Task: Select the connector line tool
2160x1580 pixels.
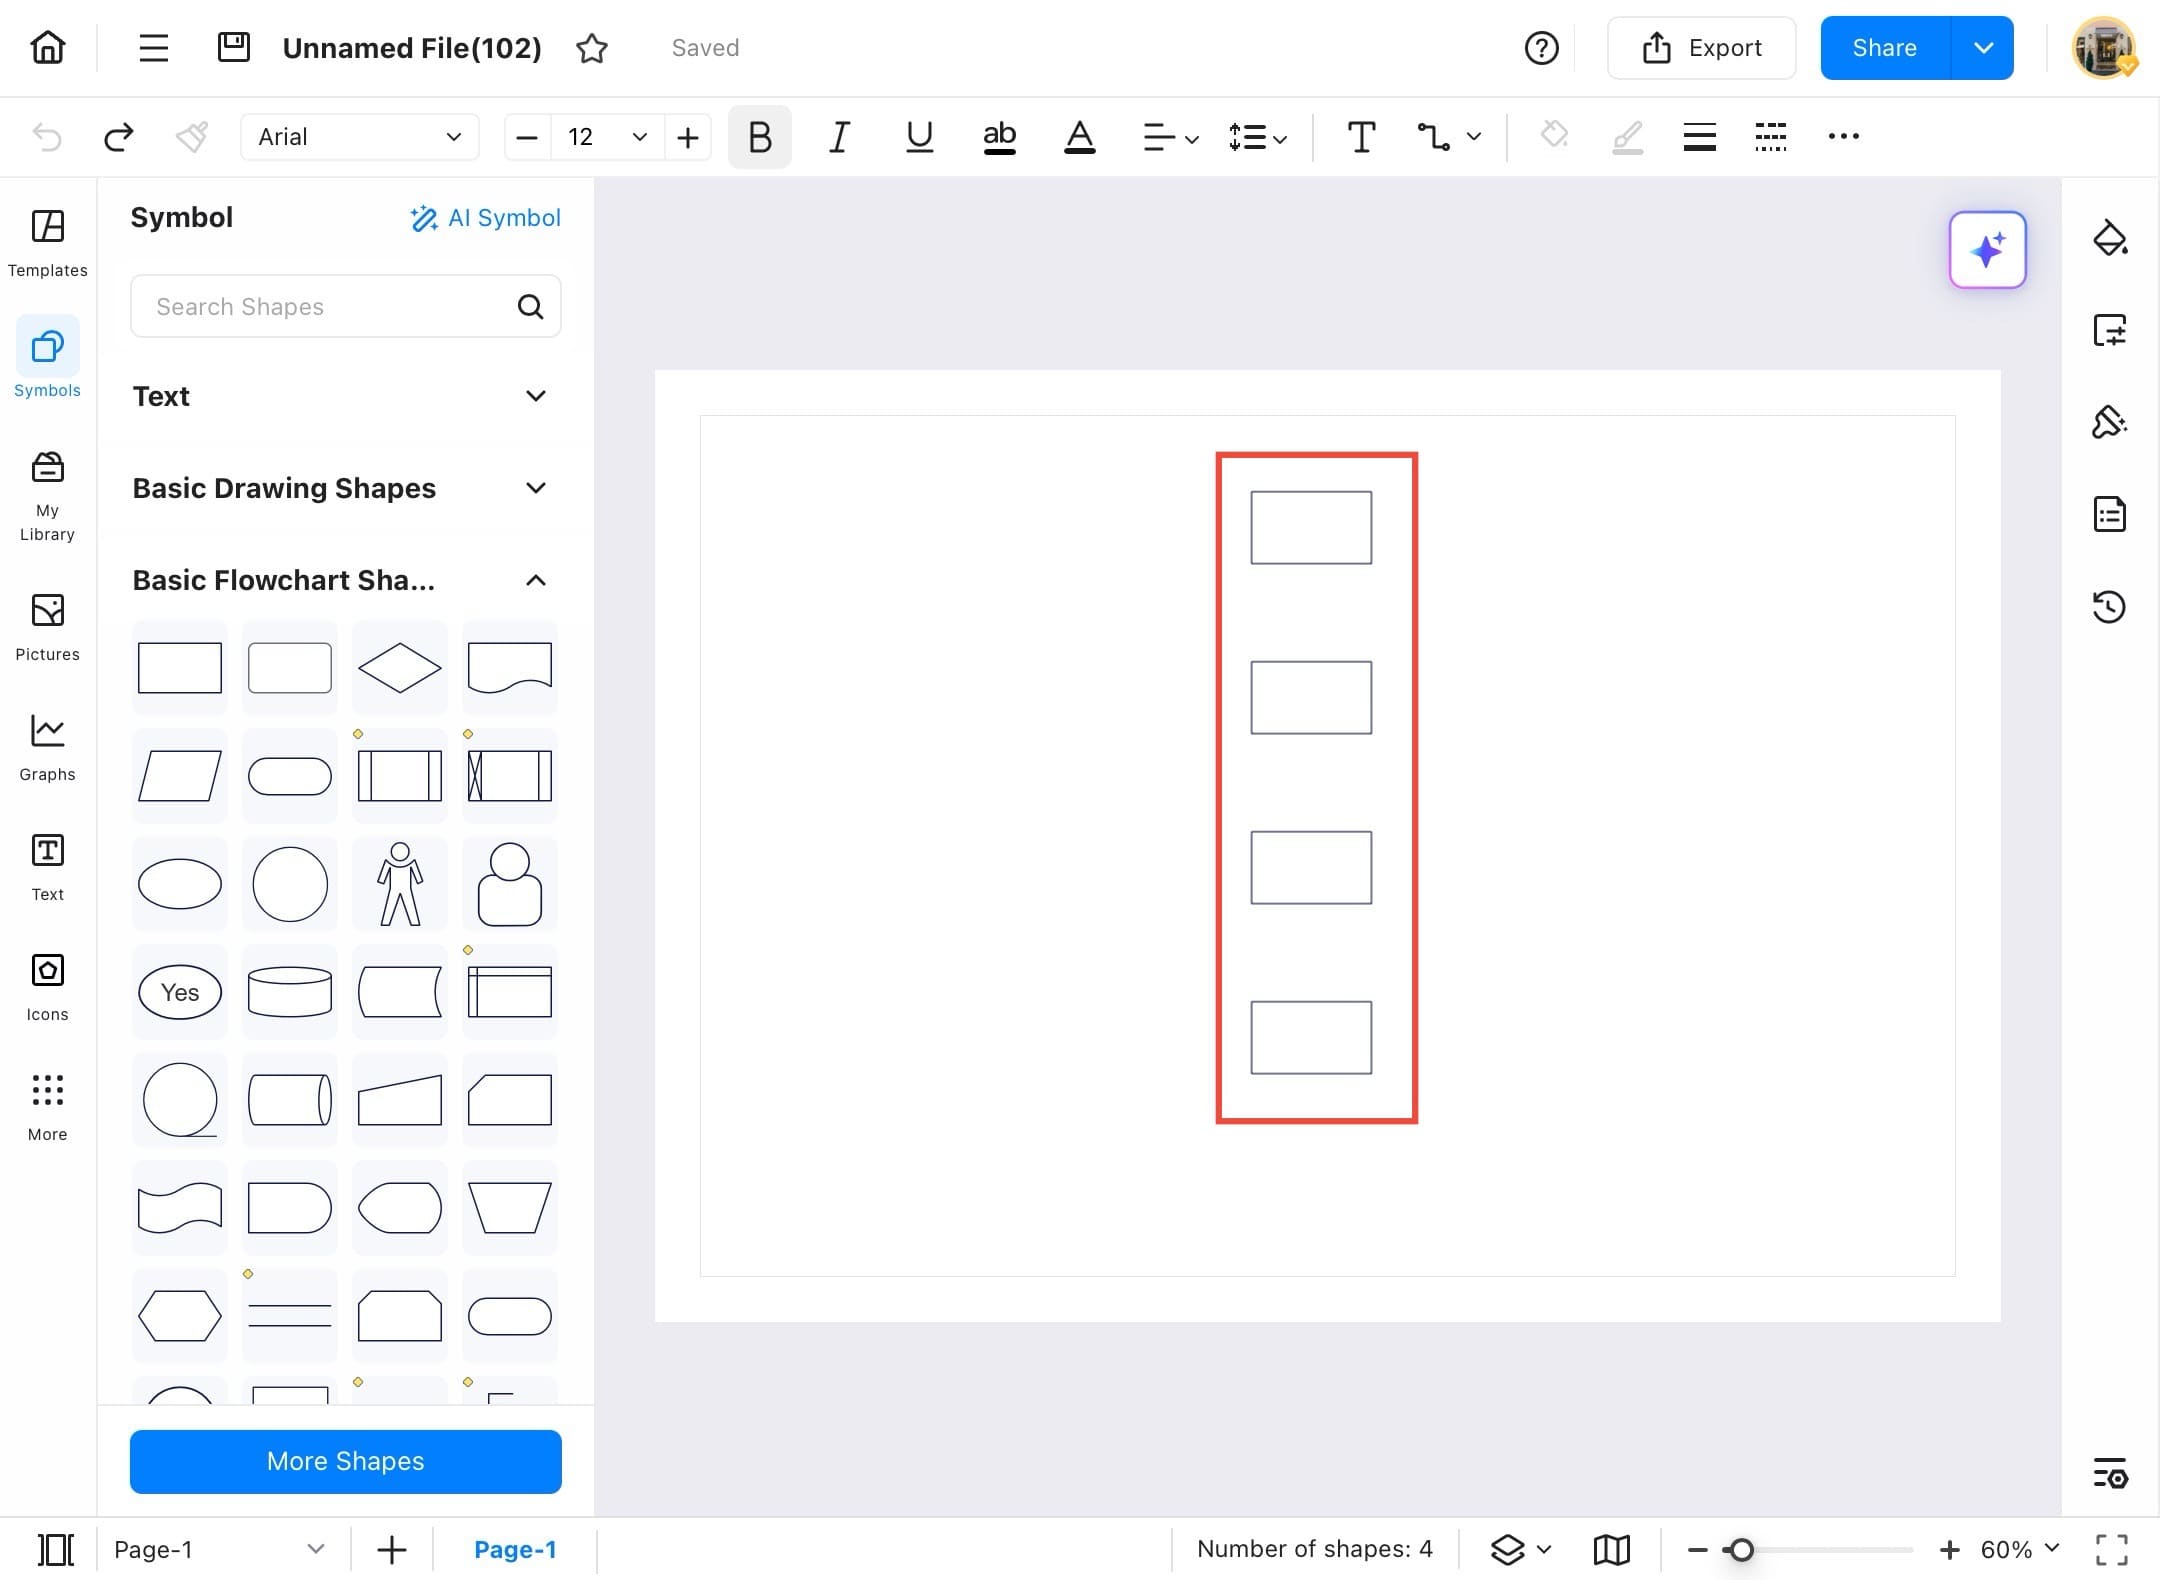Action: click(x=1433, y=136)
